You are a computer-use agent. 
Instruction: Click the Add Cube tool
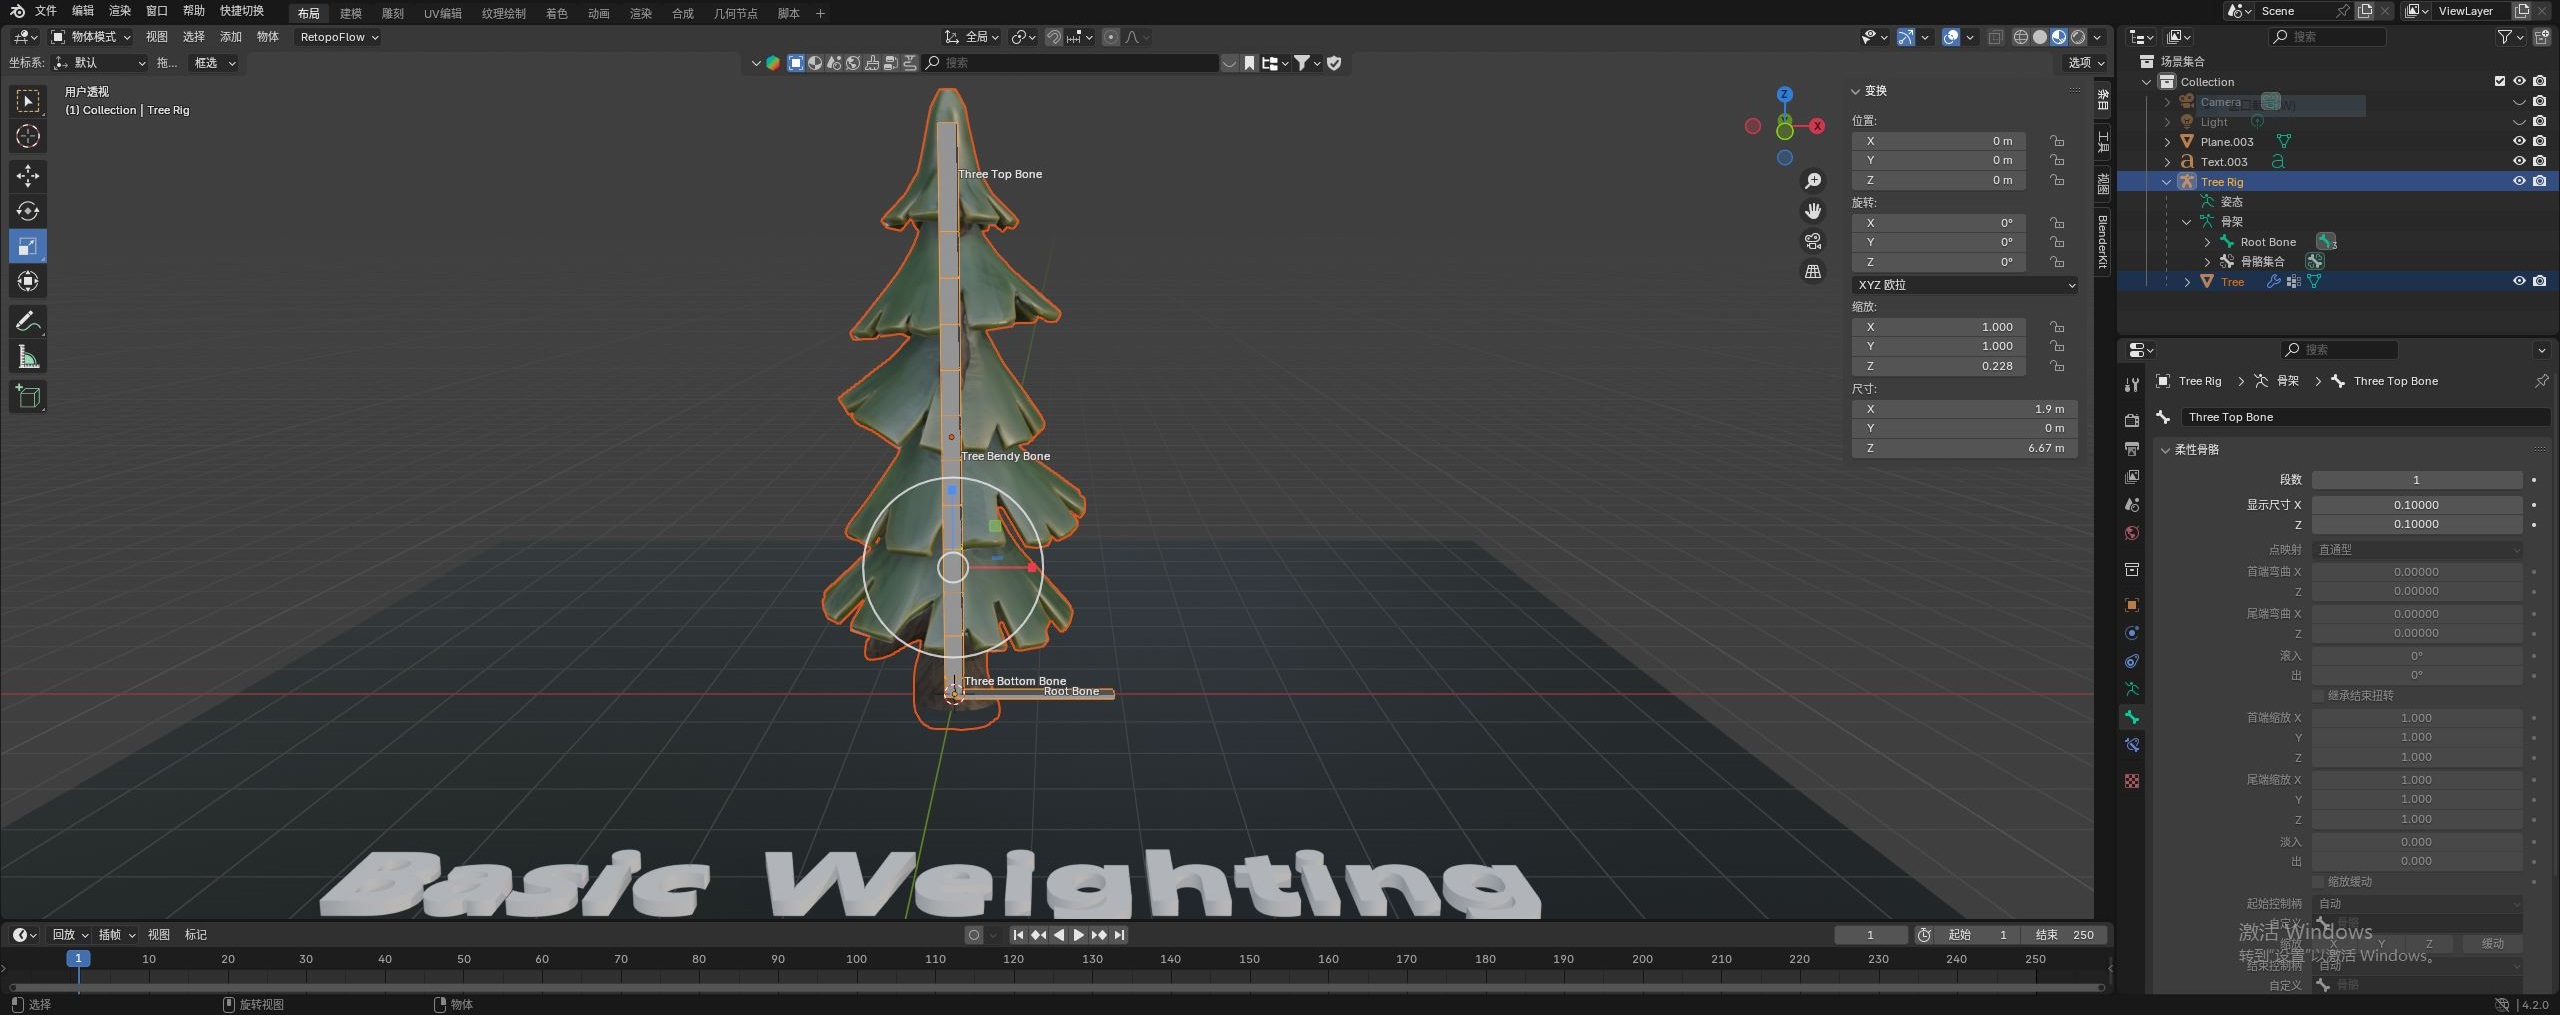(x=28, y=397)
